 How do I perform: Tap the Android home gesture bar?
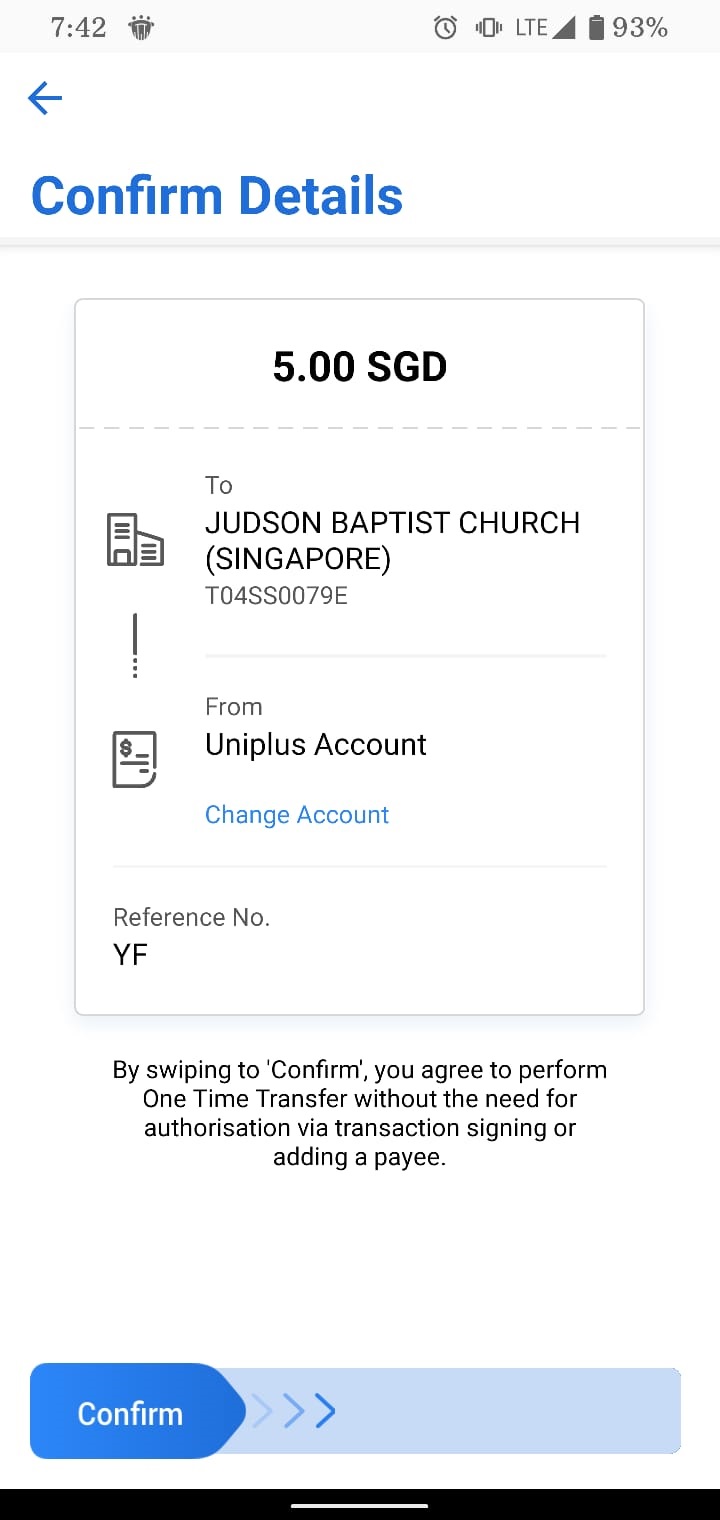coord(360,1505)
